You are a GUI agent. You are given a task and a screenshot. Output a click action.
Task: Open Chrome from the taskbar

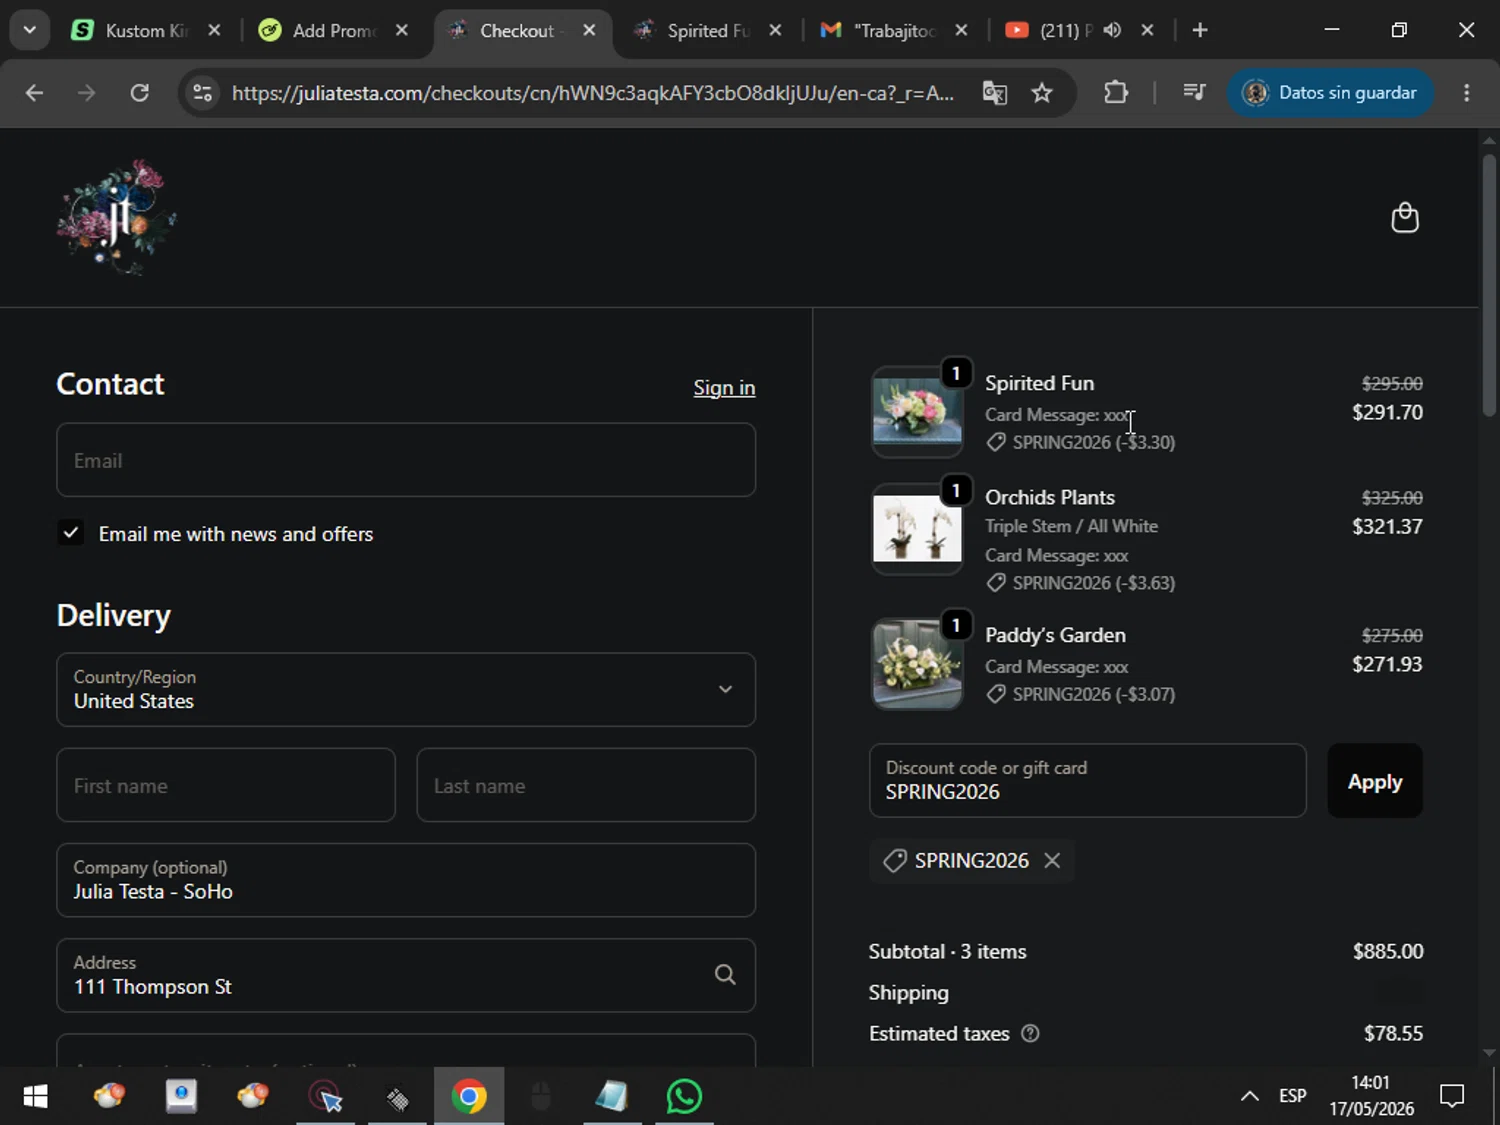(469, 1097)
